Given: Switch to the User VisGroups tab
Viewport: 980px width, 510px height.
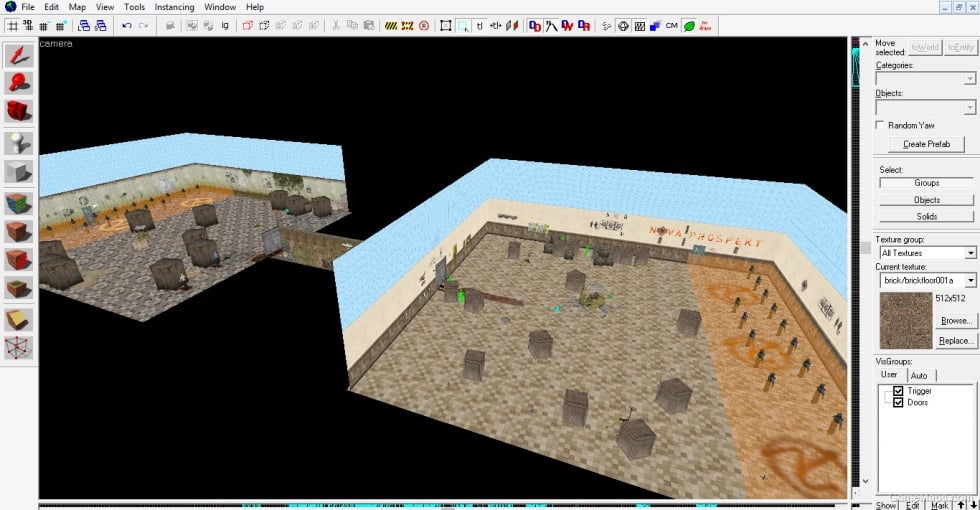Looking at the screenshot, I should pos(889,374).
